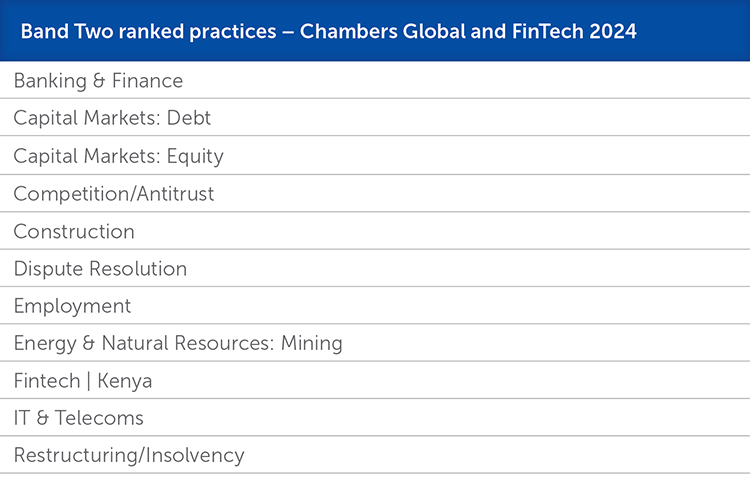
Task: Select the Fintech | Kenya row
Action: click(x=375, y=380)
